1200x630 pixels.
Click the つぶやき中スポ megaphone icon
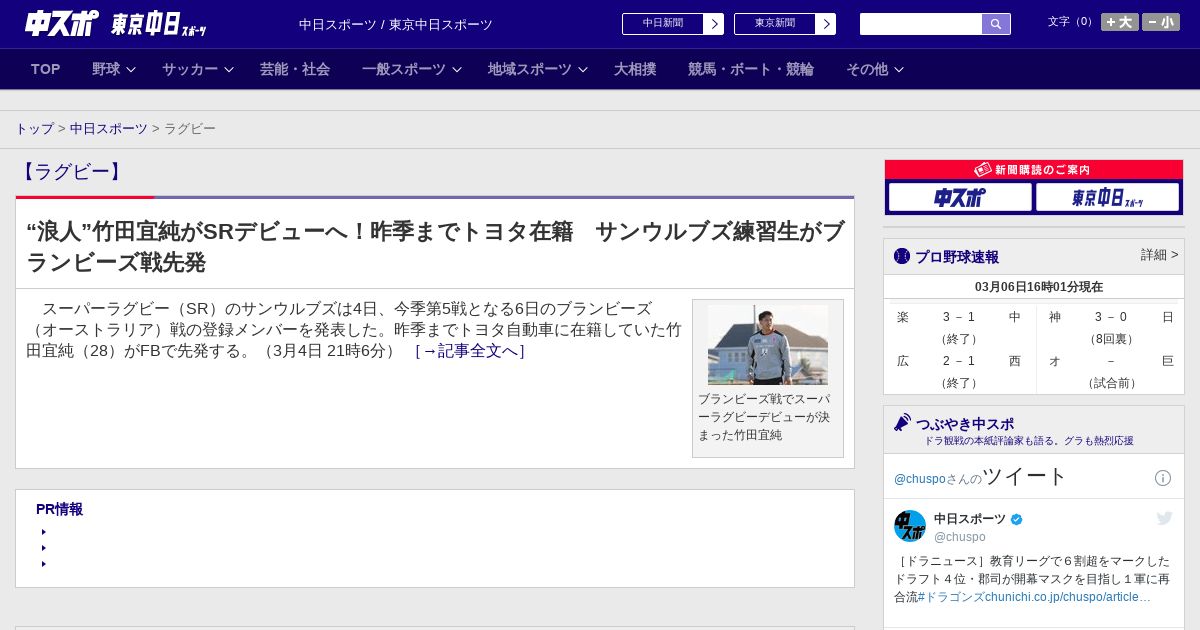(902, 423)
